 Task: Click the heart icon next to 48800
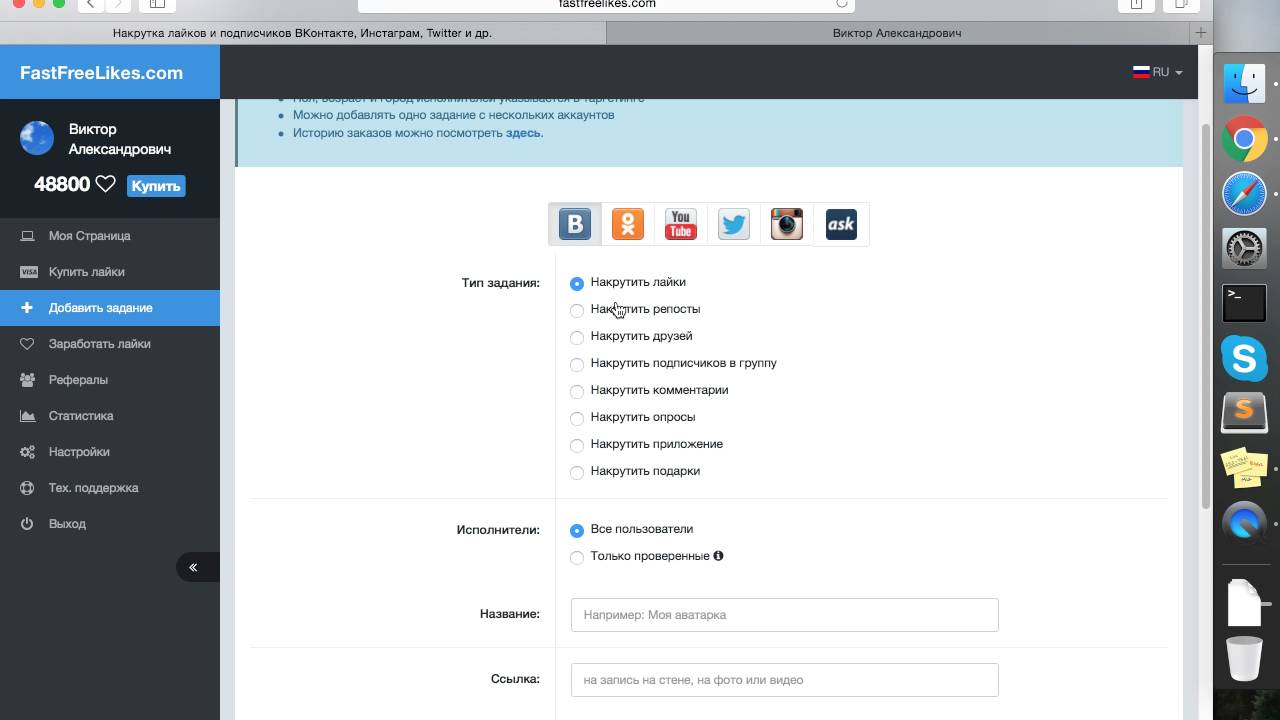(105, 185)
